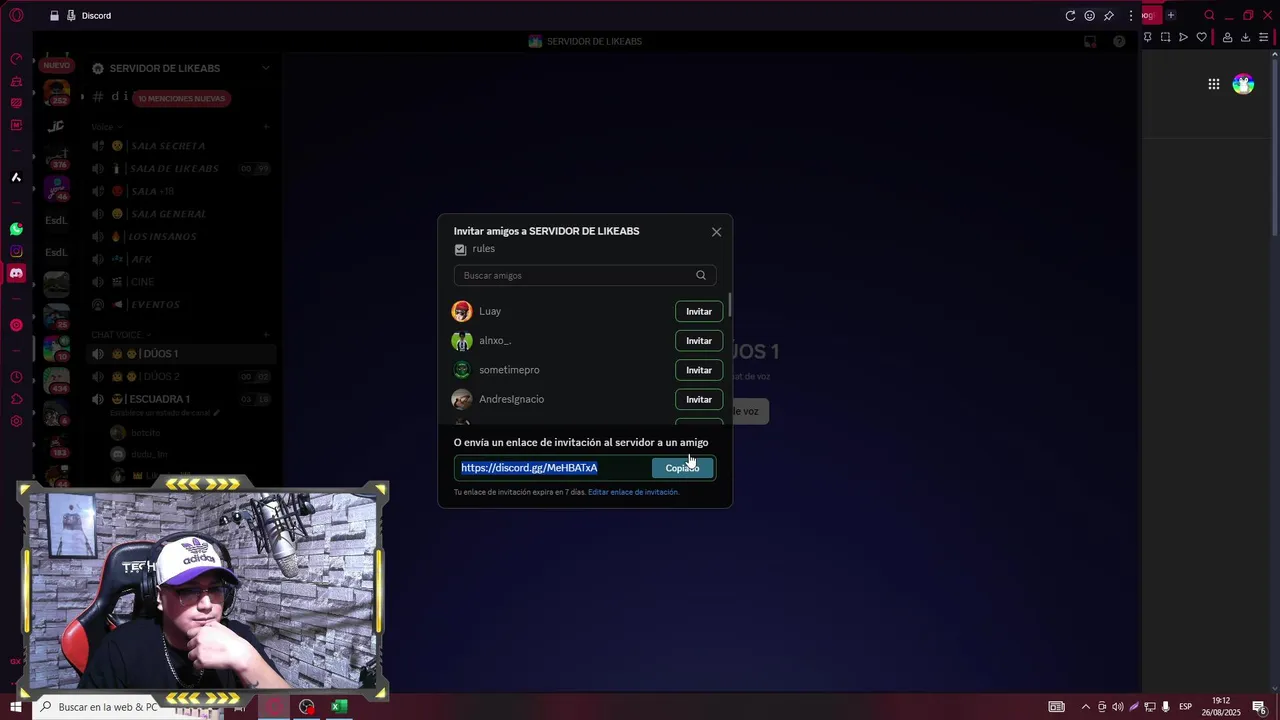This screenshot has width=1280, height=720.
Task: Open Opera sidebar settings gear
Action: (16, 421)
